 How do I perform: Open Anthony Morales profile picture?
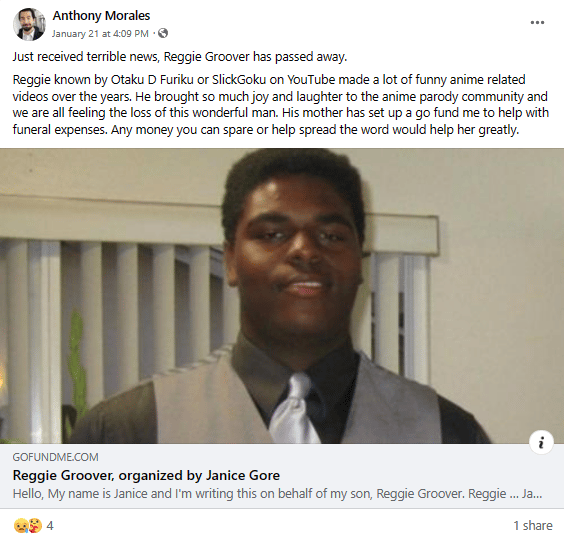click(x=29, y=24)
